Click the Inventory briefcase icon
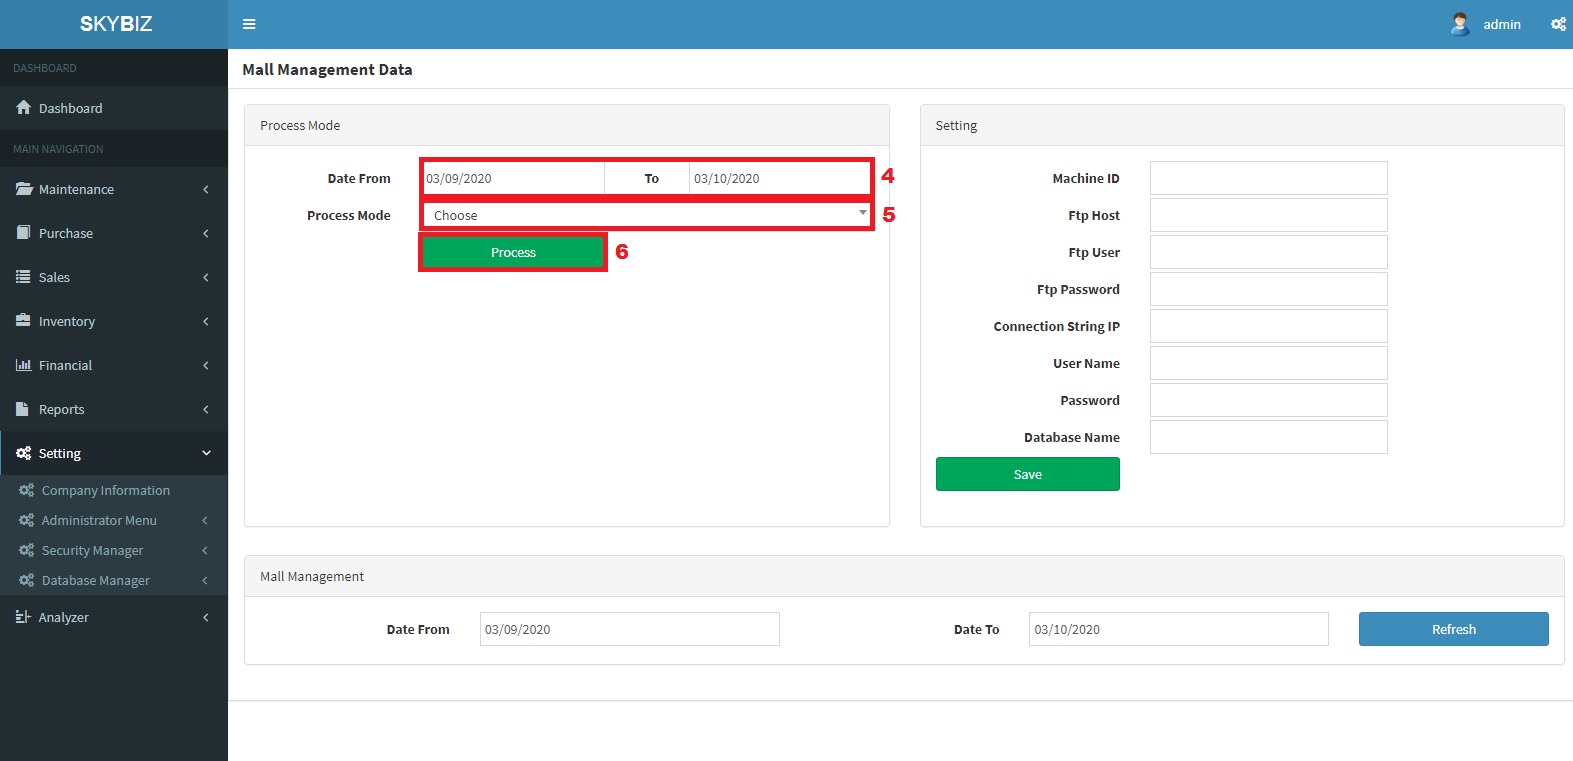Viewport: 1573px width, 761px height. (x=24, y=321)
